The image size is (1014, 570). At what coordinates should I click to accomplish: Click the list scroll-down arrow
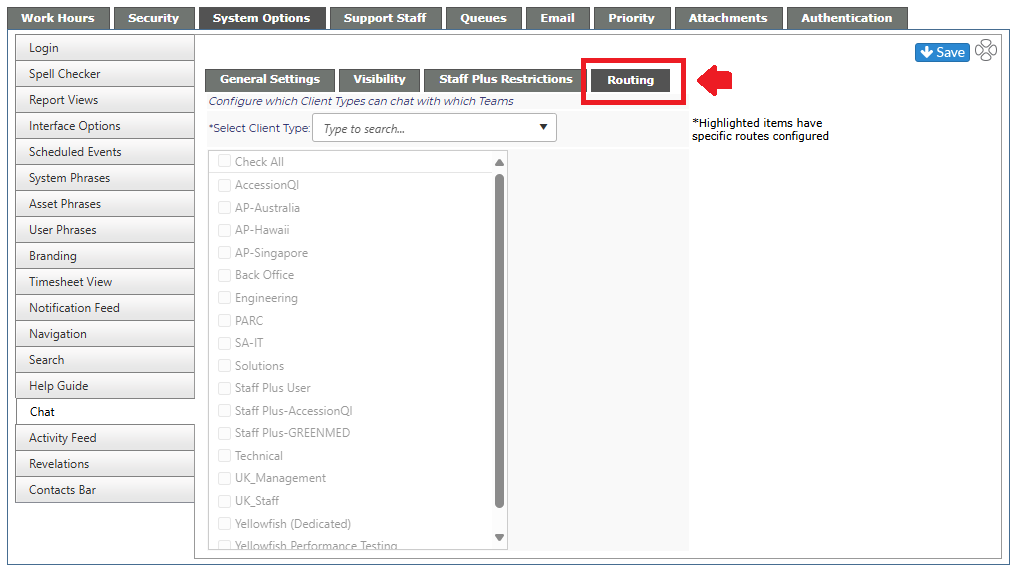[x=499, y=537]
